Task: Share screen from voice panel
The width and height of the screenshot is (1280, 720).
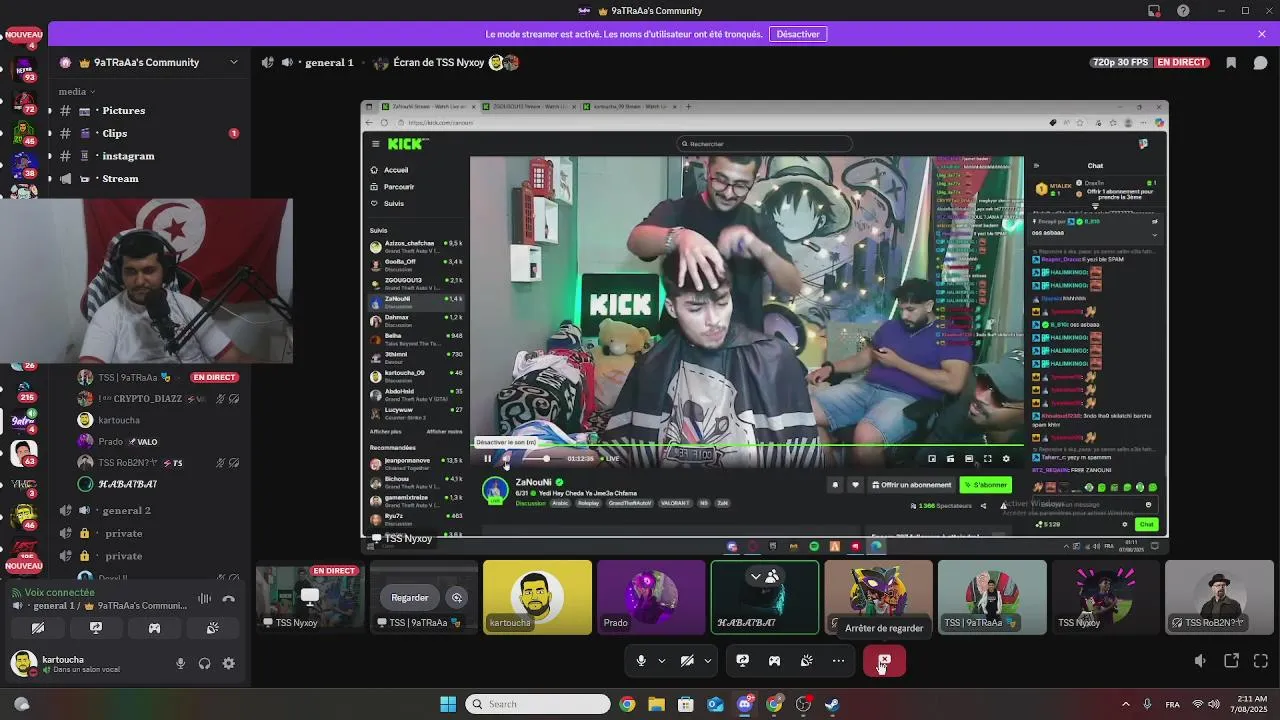Action: click(96, 628)
